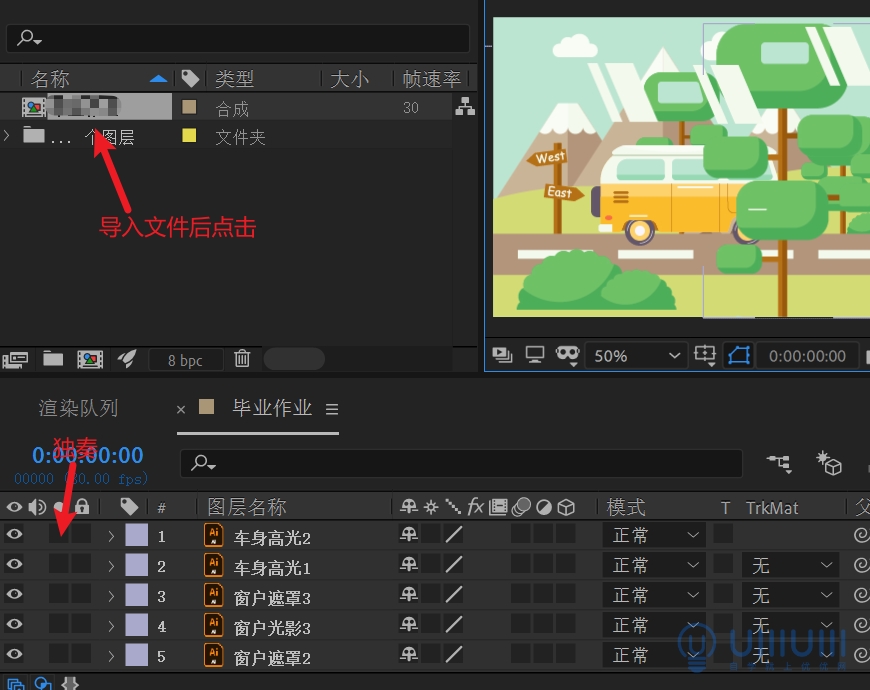Click 8 bpc color depth button
The image size is (870, 690).
click(x=185, y=360)
